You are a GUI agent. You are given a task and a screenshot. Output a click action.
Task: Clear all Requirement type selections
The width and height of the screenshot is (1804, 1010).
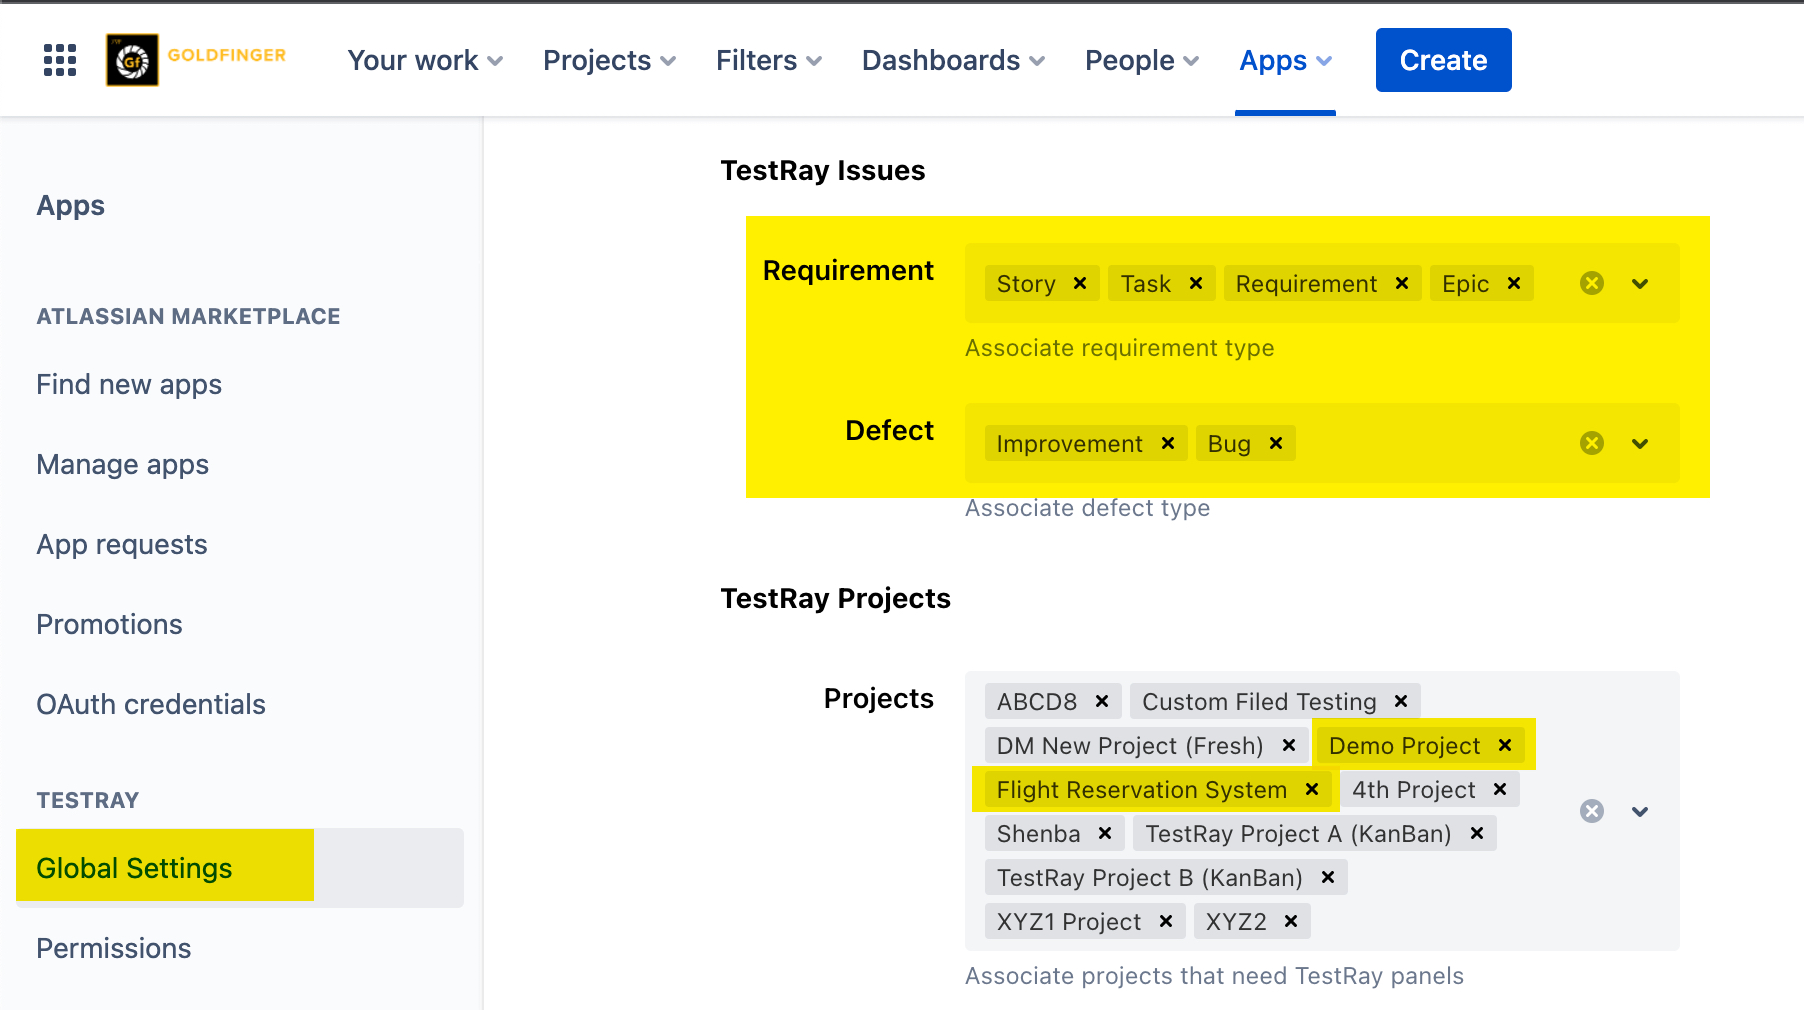(x=1592, y=284)
